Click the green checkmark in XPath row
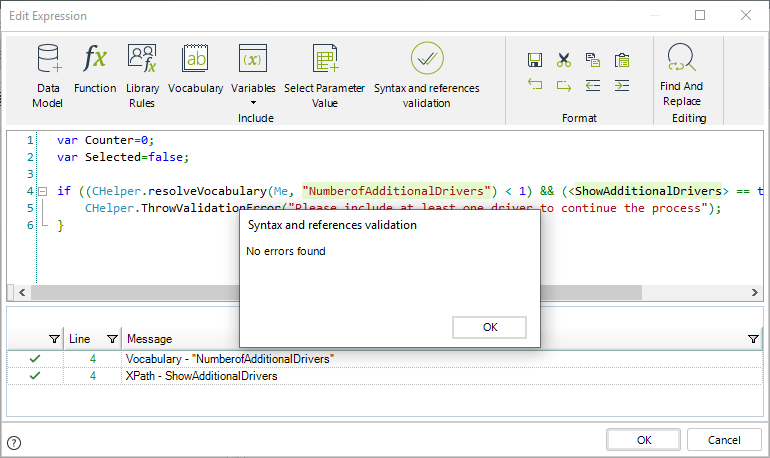 point(35,376)
